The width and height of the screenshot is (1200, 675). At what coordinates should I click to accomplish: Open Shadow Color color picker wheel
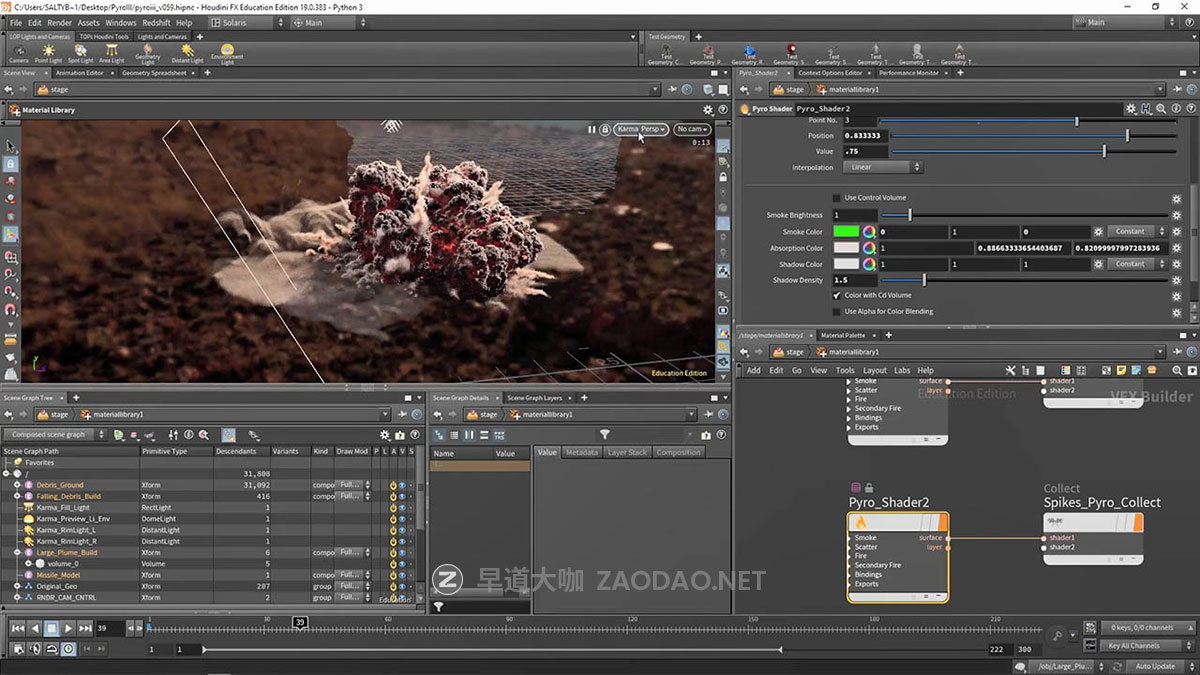pyautogui.click(x=870, y=264)
